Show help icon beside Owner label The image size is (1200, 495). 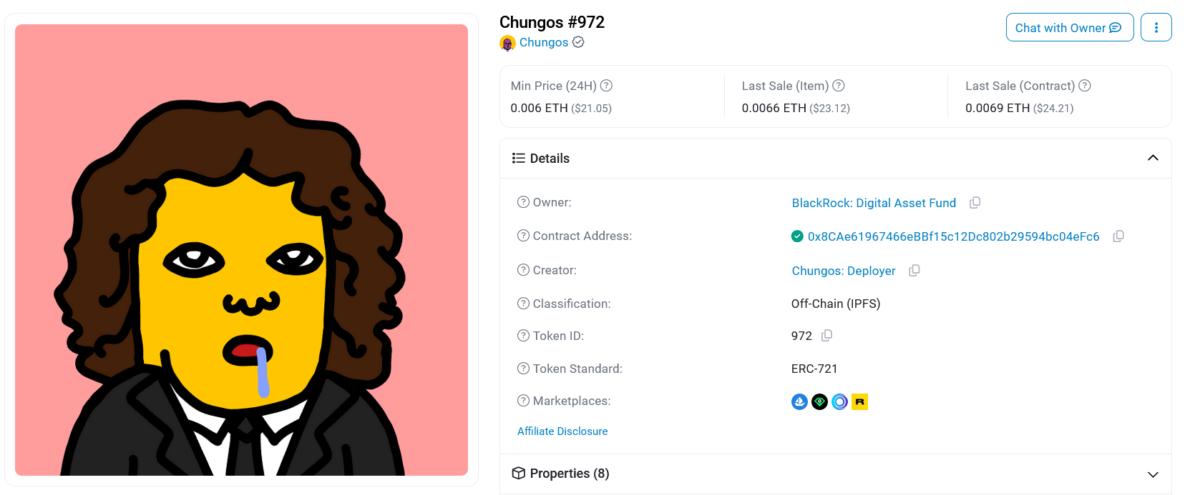pyautogui.click(x=523, y=203)
